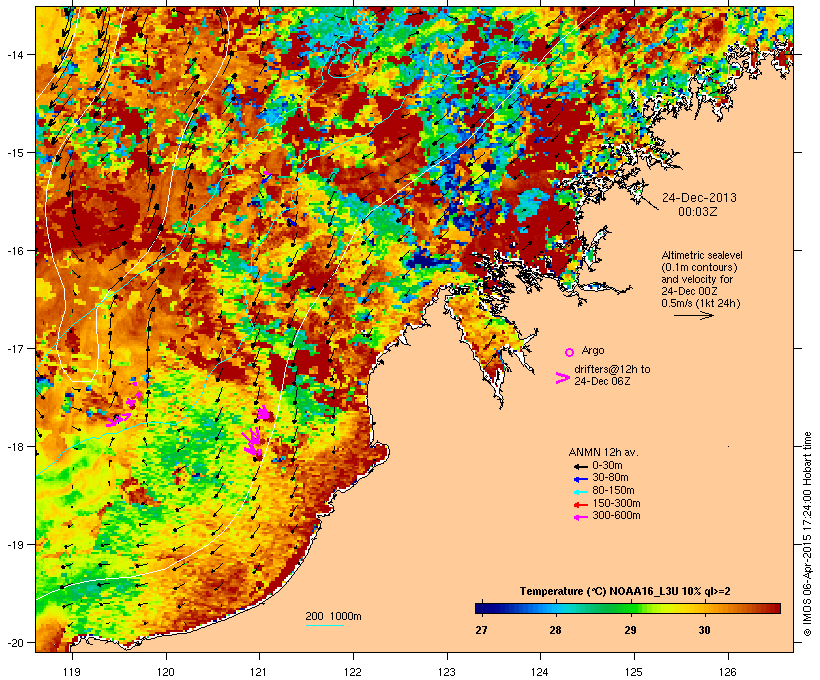Click the 30-80m depth label
This screenshot has height=680, width=820.
pyautogui.click(x=610, y=478)
